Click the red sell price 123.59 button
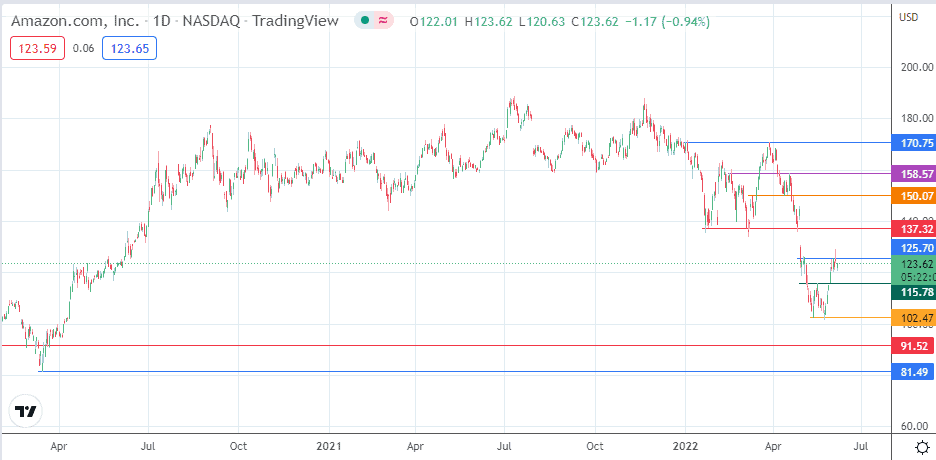936x460 pixels. pos(37,49)
